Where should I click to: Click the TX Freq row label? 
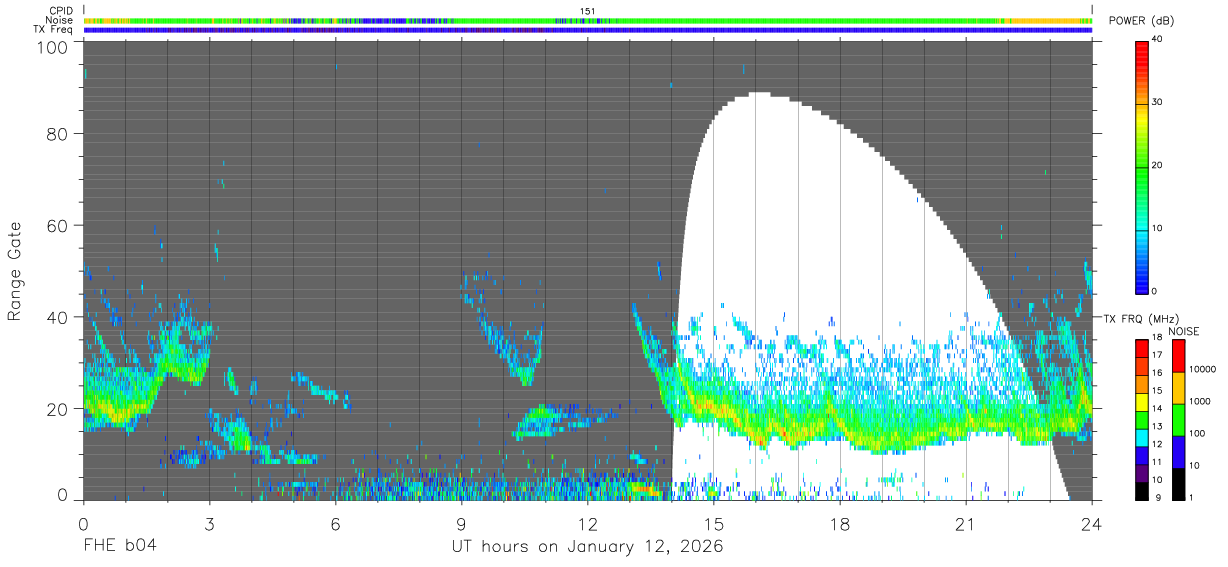[x=54, y=30]
